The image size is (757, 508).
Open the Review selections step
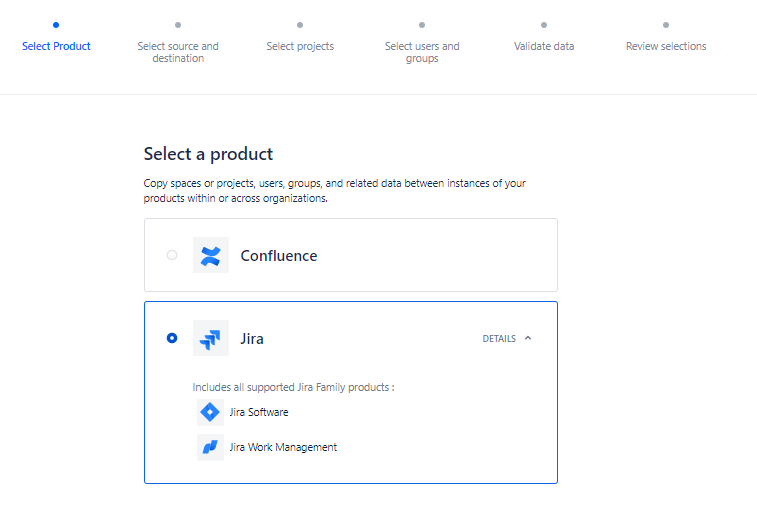coord(666,46)
